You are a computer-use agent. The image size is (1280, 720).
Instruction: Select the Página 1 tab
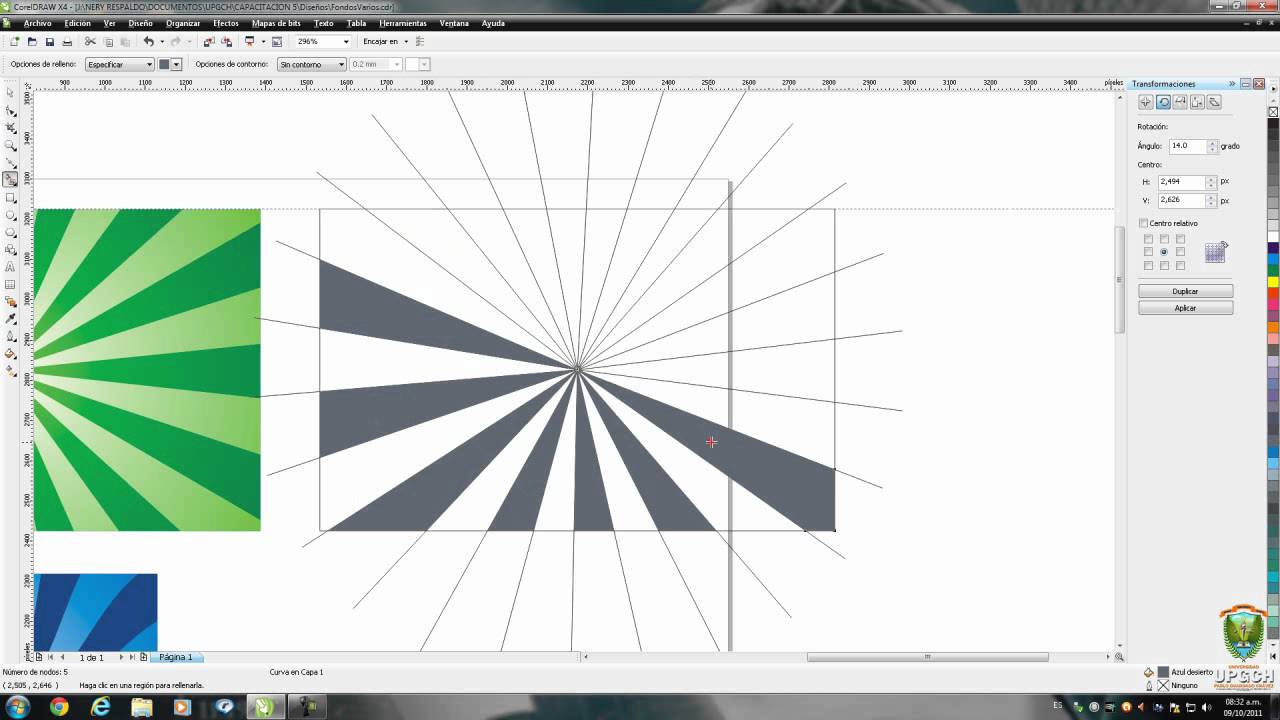[176, 657]
